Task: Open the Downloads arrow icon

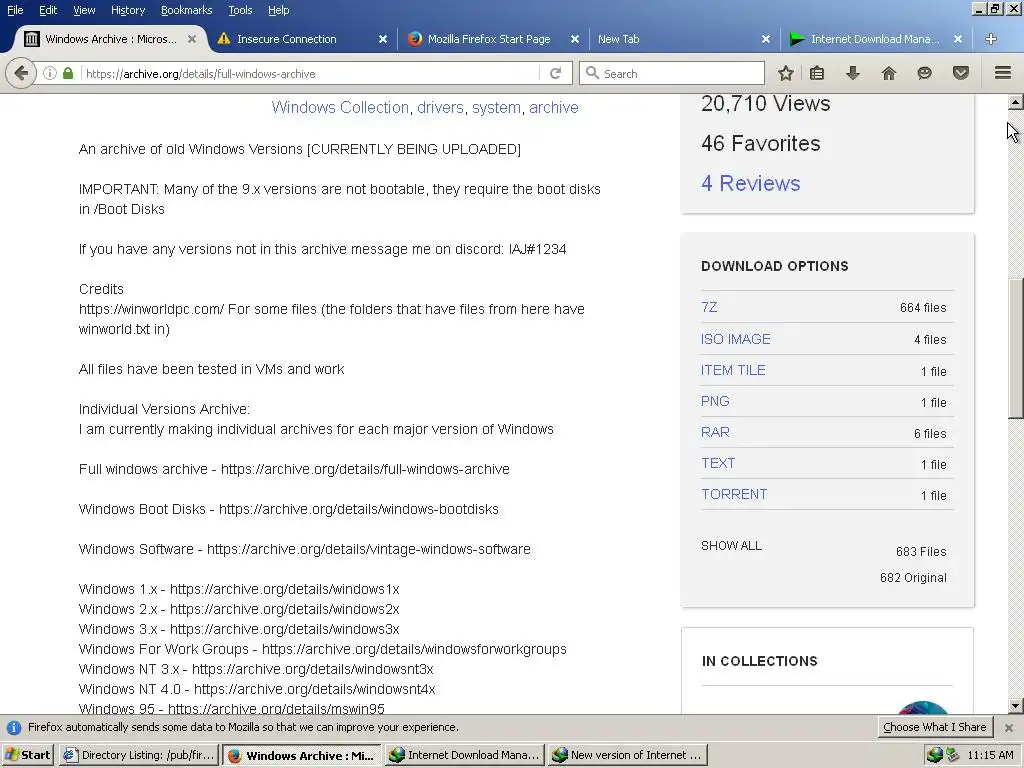Action: pos(852,73)
